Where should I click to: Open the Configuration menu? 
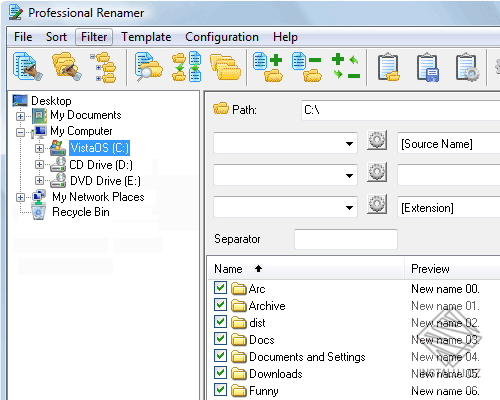(222, 37)
